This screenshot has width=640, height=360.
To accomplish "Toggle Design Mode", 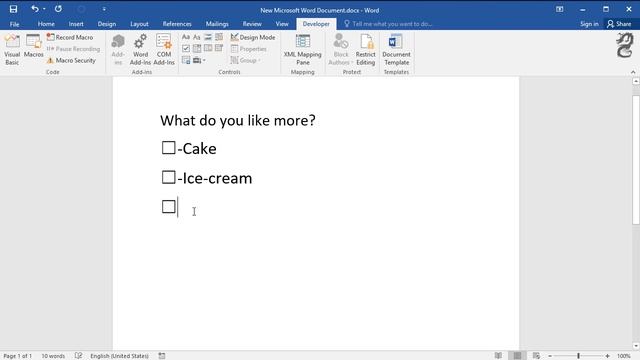I will [x=253, y=37].
